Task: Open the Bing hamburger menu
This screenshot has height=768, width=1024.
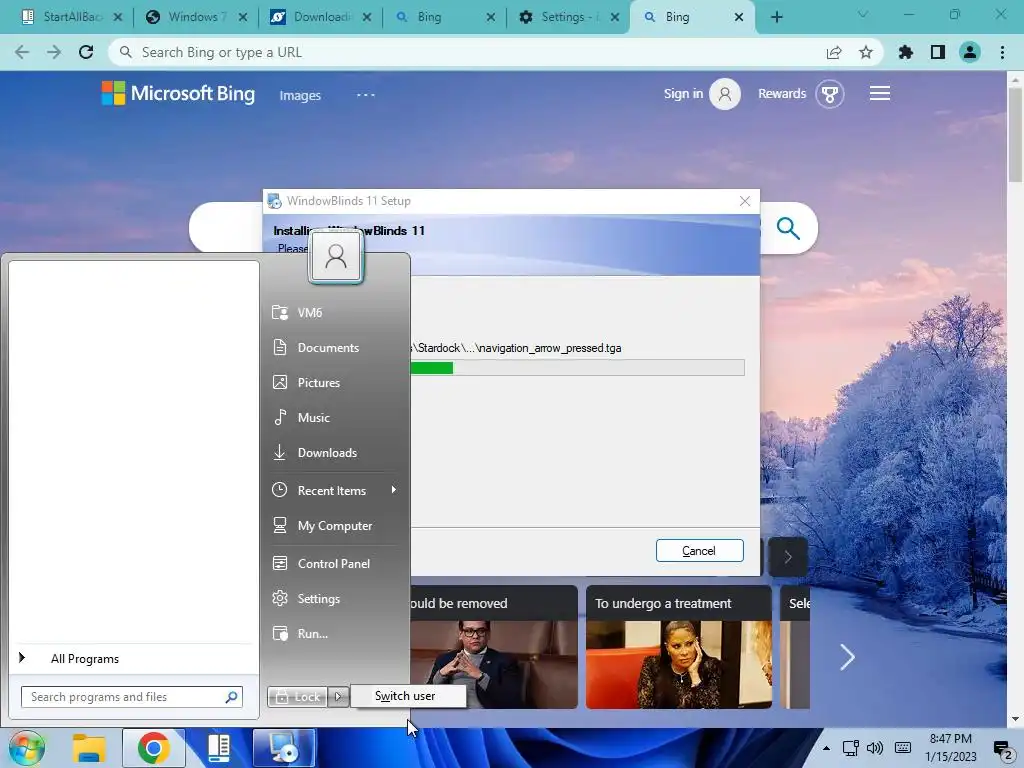Action: 880,93
